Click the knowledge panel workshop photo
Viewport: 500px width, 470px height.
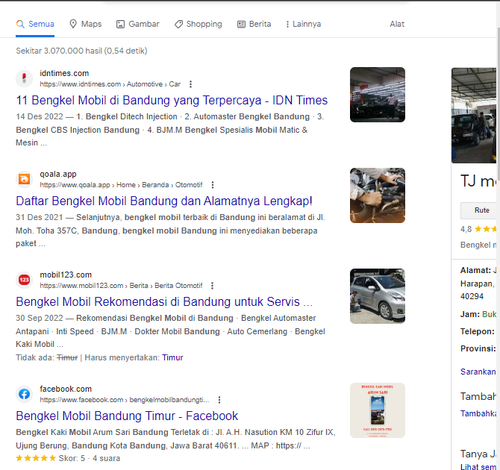pos(474,115)
